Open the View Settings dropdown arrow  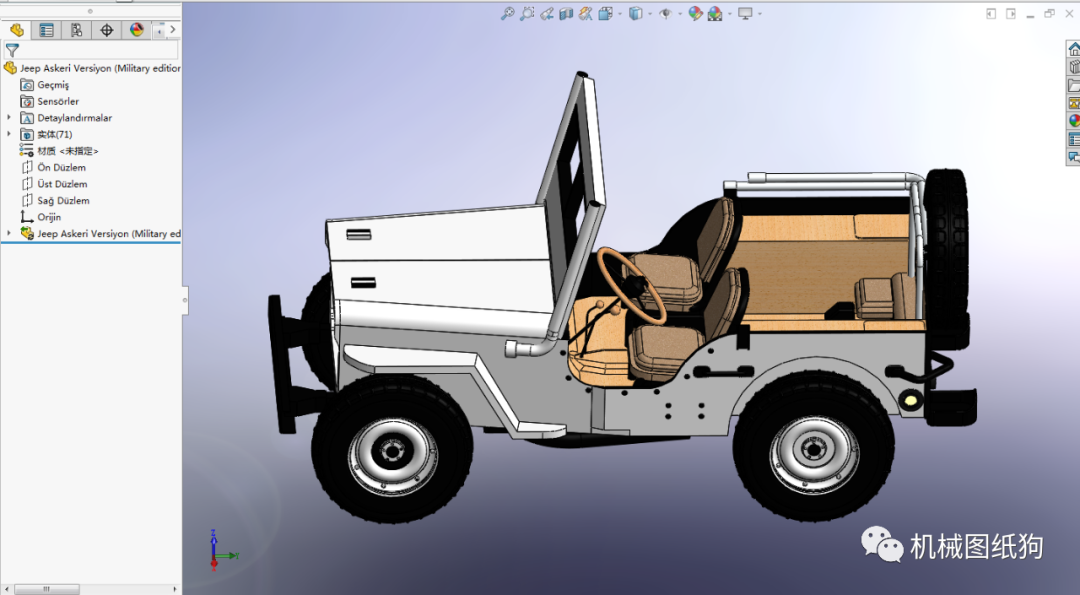[760, 14]
